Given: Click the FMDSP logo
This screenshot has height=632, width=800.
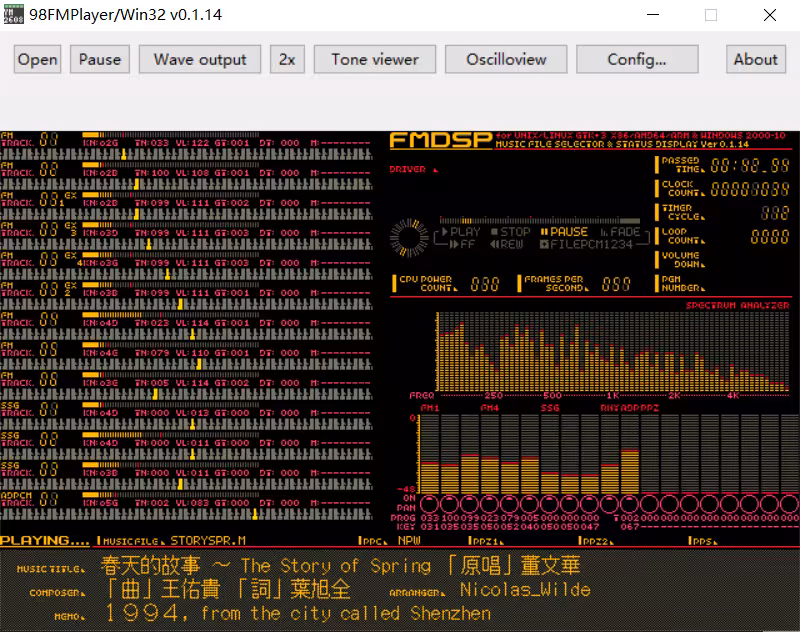Looking at the screenshot, I should (441, 140).
